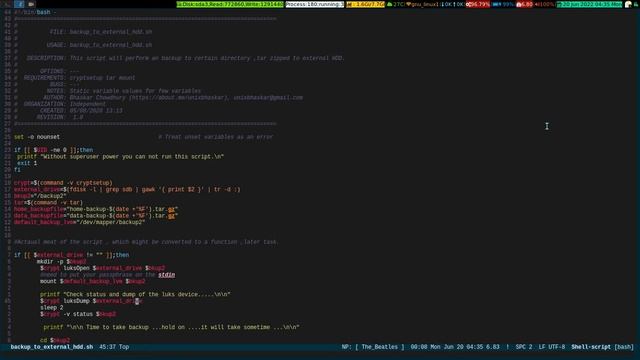Click the white tray icon after the clock
Viewport: 640px width, 360px height.
tap(628, 4)
